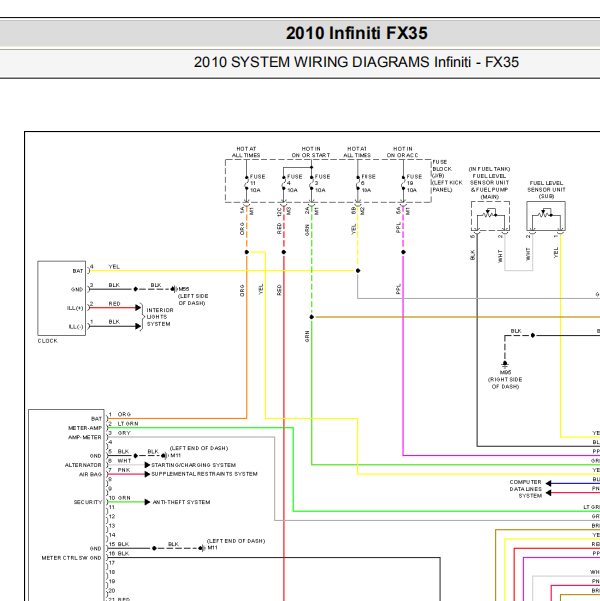This screenshot has height=601, width=600.
Task: Click the FUSE 4 10A label
Action: 294,183
